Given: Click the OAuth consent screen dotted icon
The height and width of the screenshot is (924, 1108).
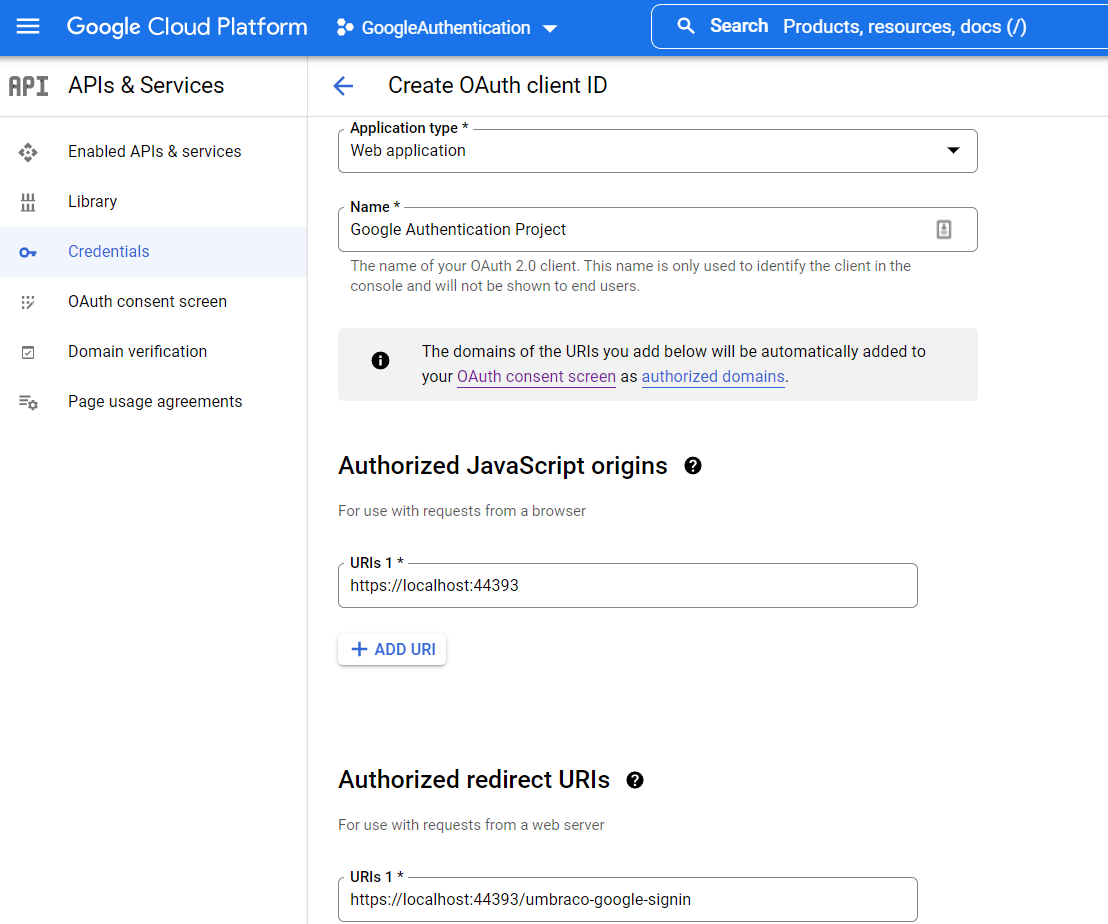Looking at the screenshot, I should point(28,302).
